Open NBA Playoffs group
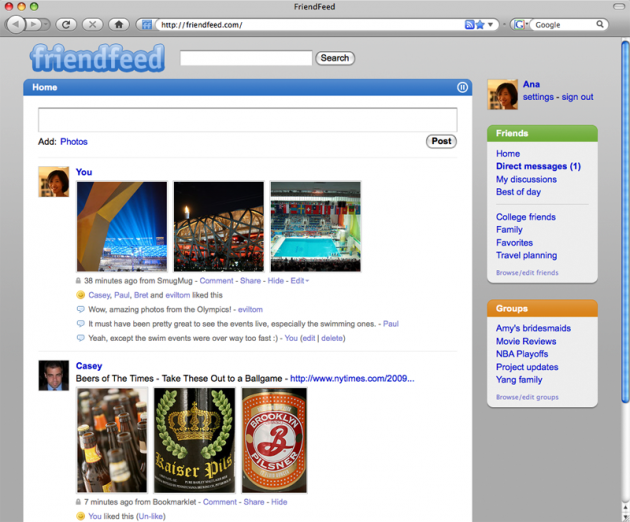 (x=522, y=354)
